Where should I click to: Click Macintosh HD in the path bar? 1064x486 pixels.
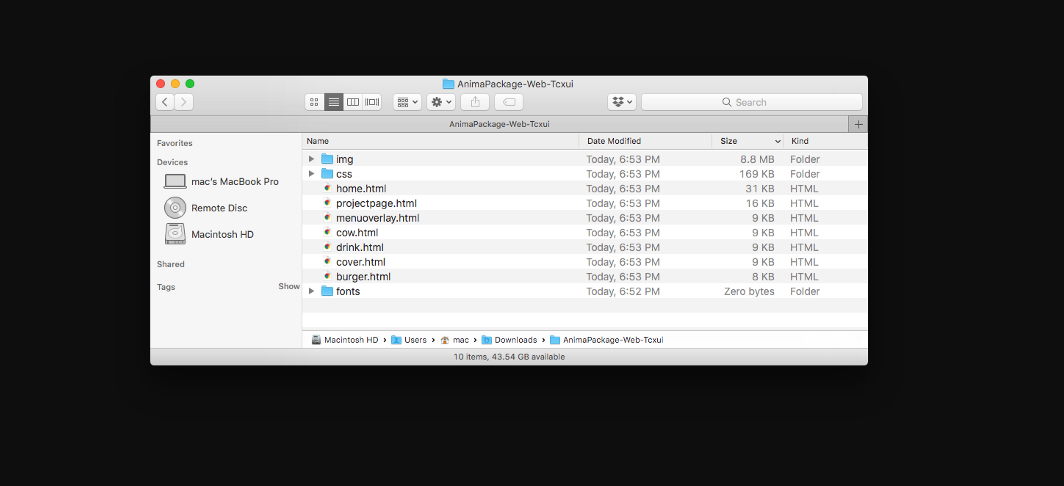click(345, 340)
